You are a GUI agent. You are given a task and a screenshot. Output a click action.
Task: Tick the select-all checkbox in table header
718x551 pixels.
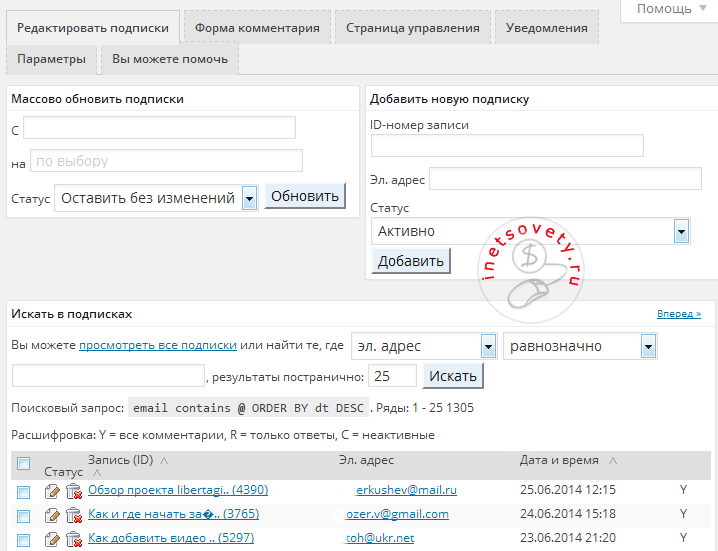23,464
